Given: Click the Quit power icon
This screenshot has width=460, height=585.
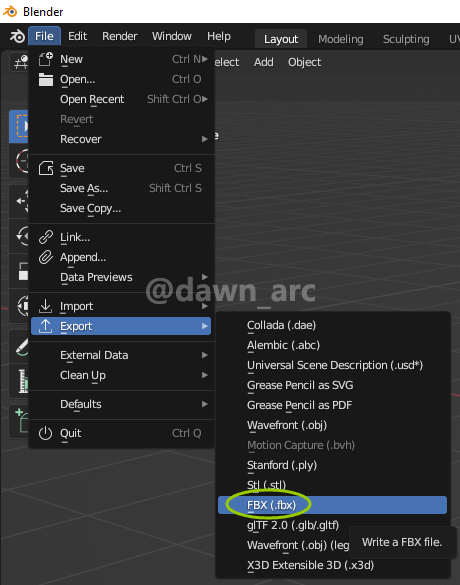Looking at the screenshot, I should pos(46,433).
